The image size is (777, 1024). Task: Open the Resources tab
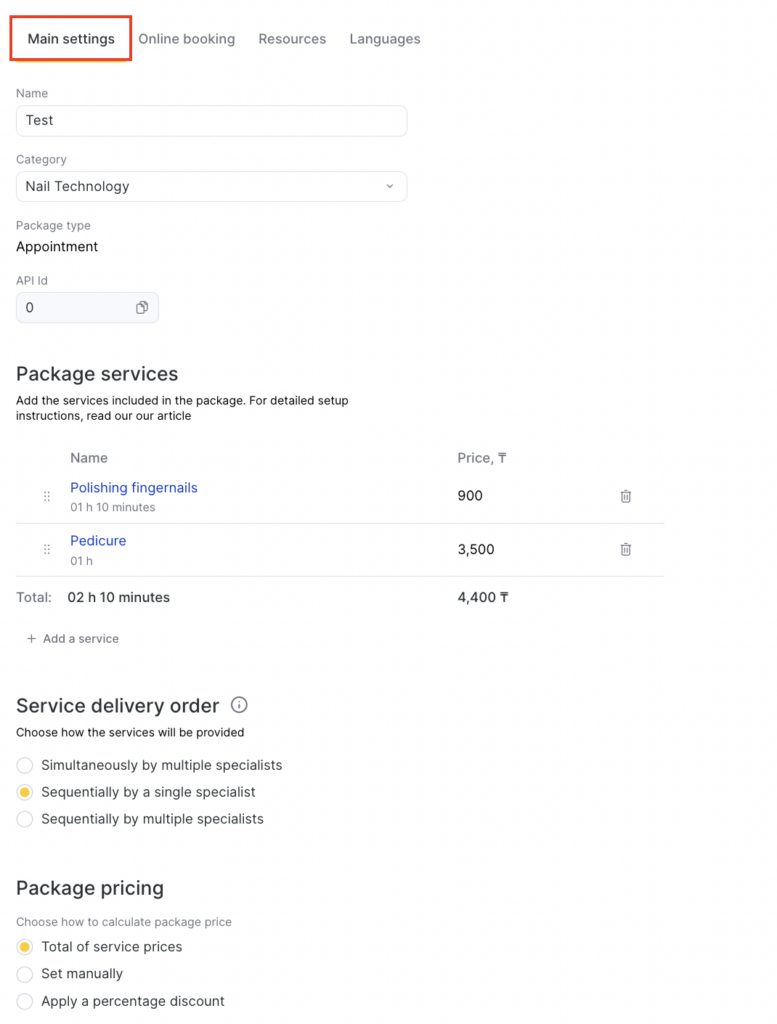292,39
